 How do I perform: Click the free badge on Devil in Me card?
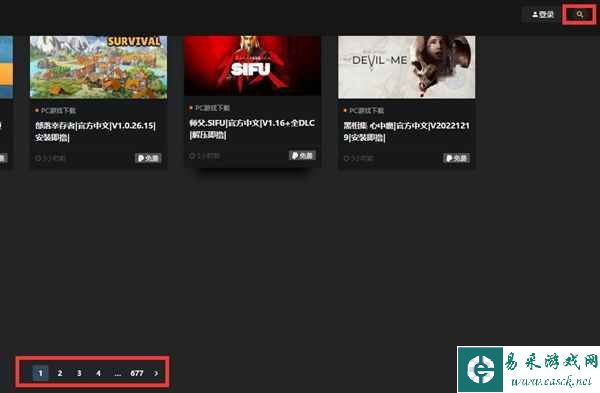pos(457,158)
